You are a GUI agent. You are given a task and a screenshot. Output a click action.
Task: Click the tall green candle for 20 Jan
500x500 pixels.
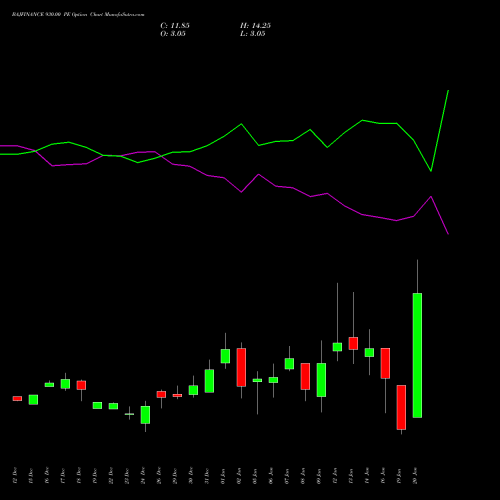coord(417,355)
